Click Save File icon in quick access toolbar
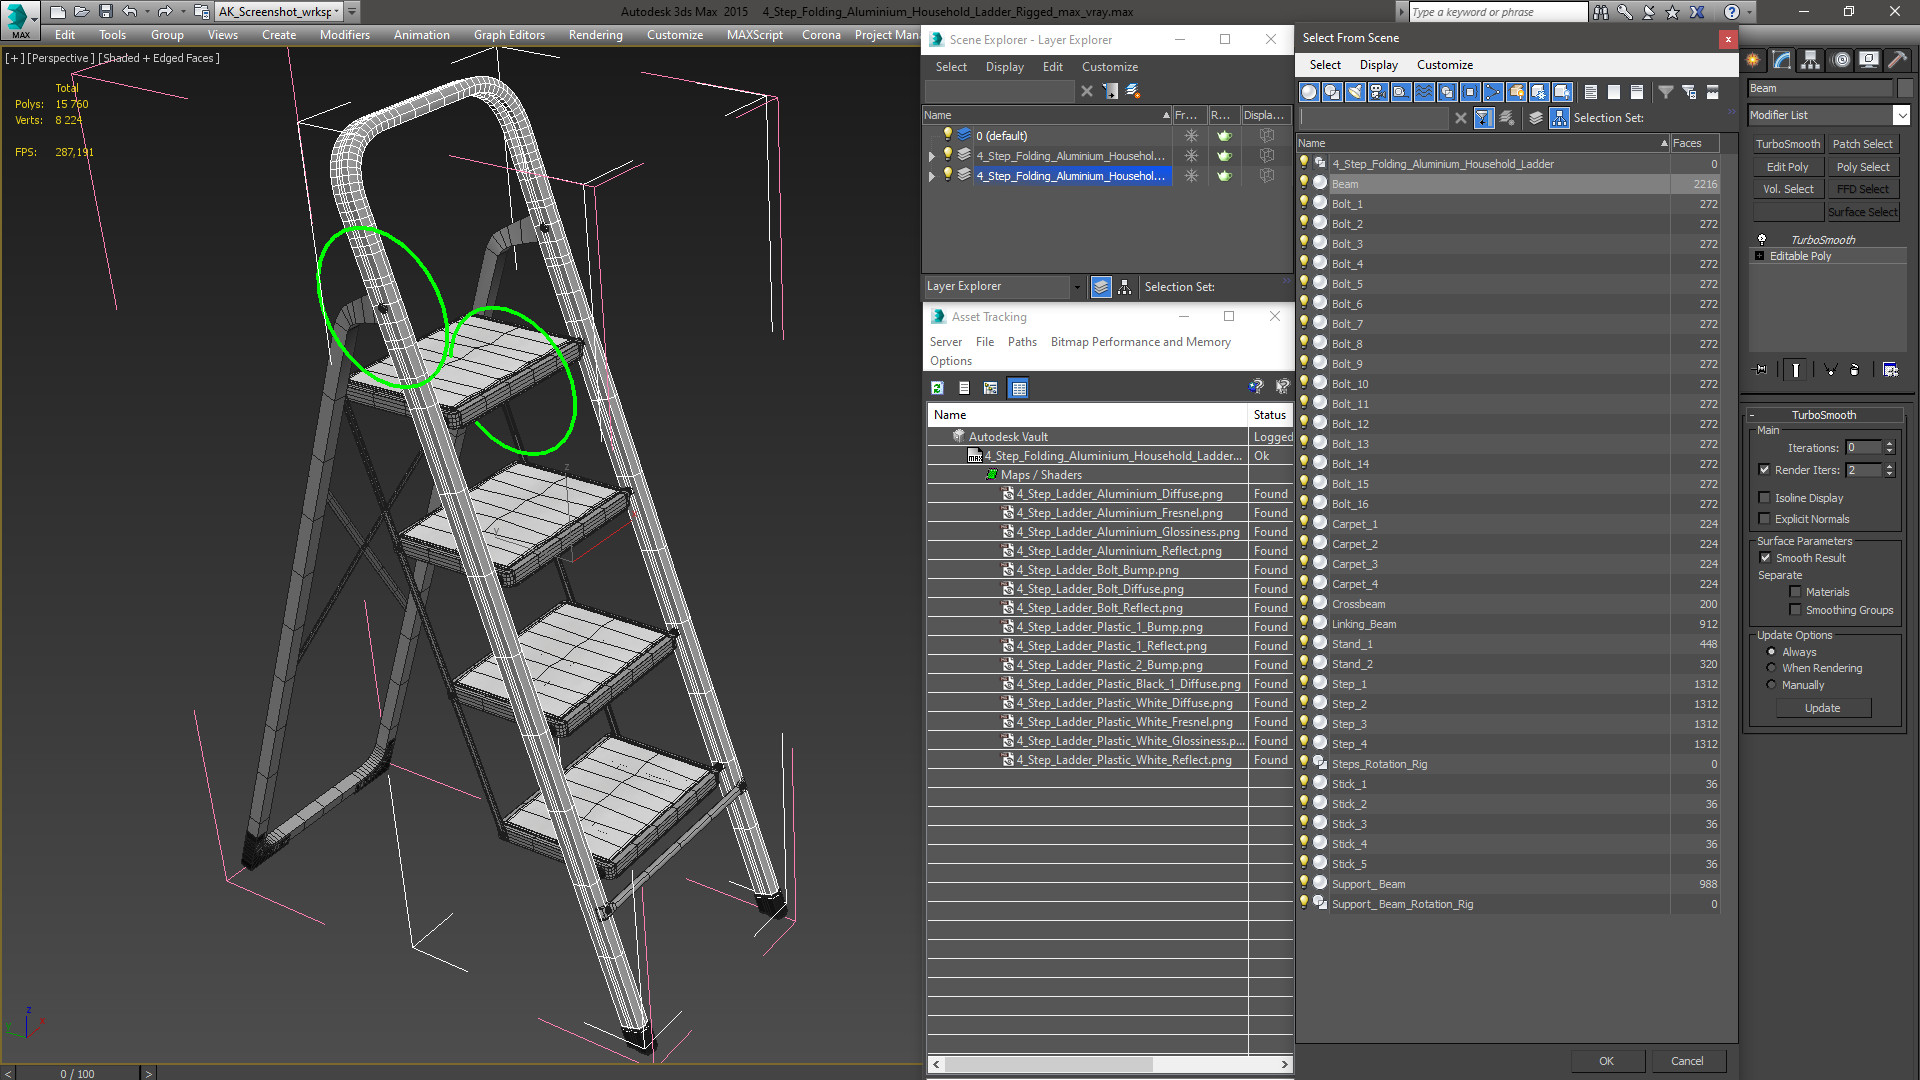The image size is (1920, 1080). (105, 12)
